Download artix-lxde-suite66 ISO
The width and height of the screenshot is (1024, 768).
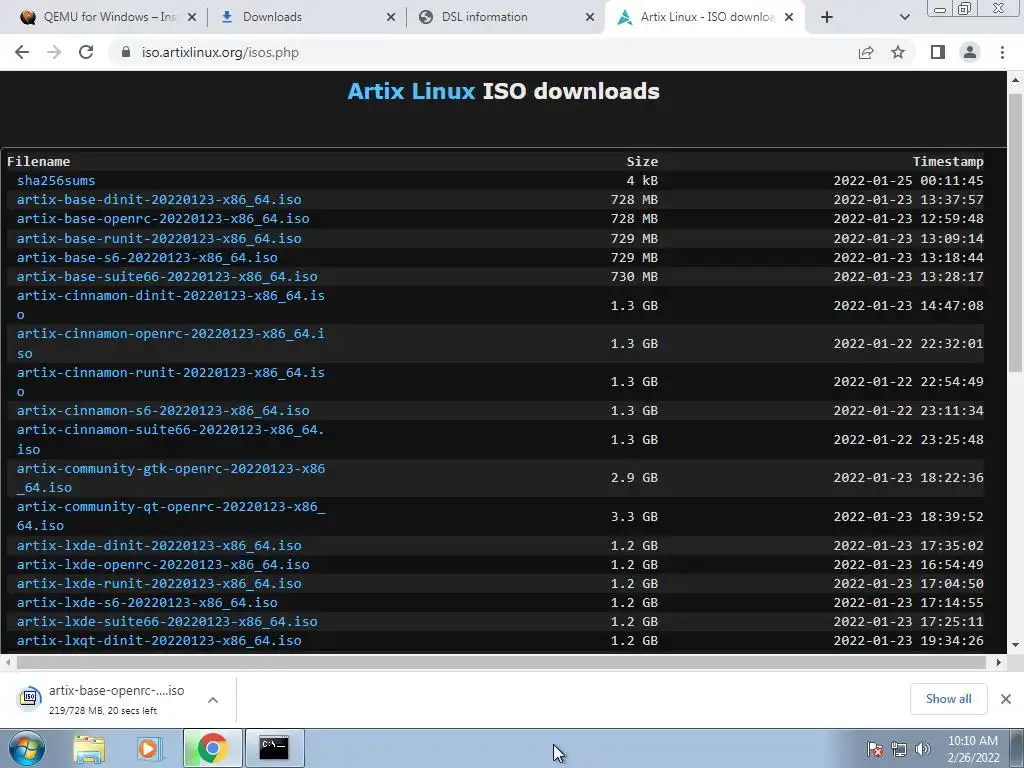pyautogui.click(x=167, y=621)
